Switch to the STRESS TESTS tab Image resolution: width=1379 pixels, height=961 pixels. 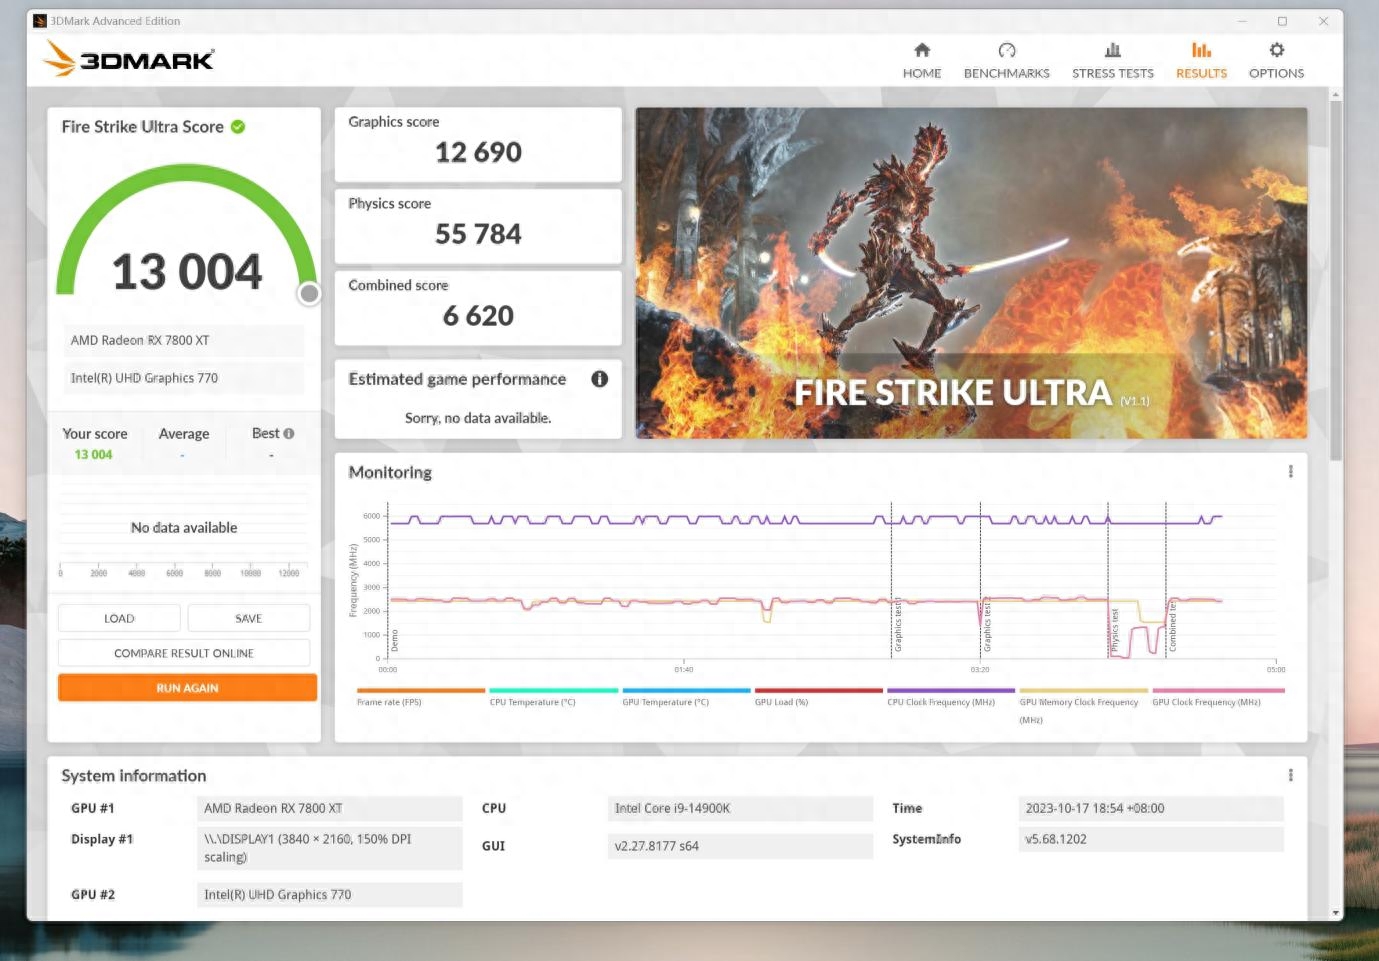pos(1112,60)
